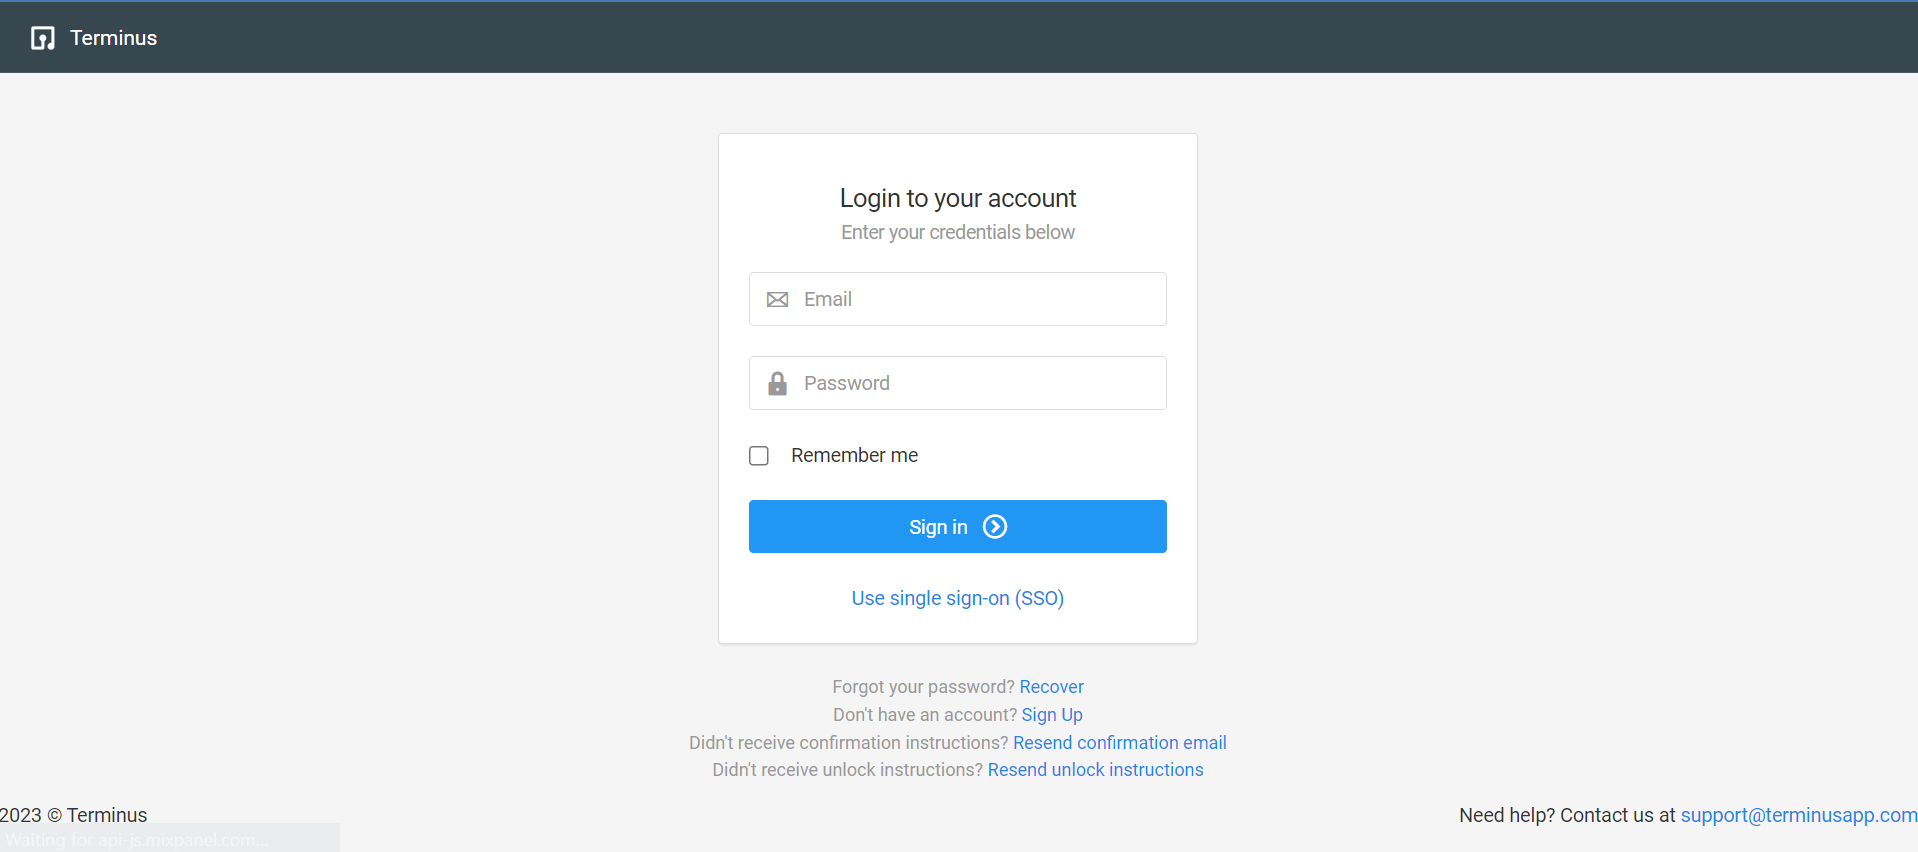Focus the Password input field
Image resolution: width=1918 pixels, height=852 pixels.
point(958,383)
